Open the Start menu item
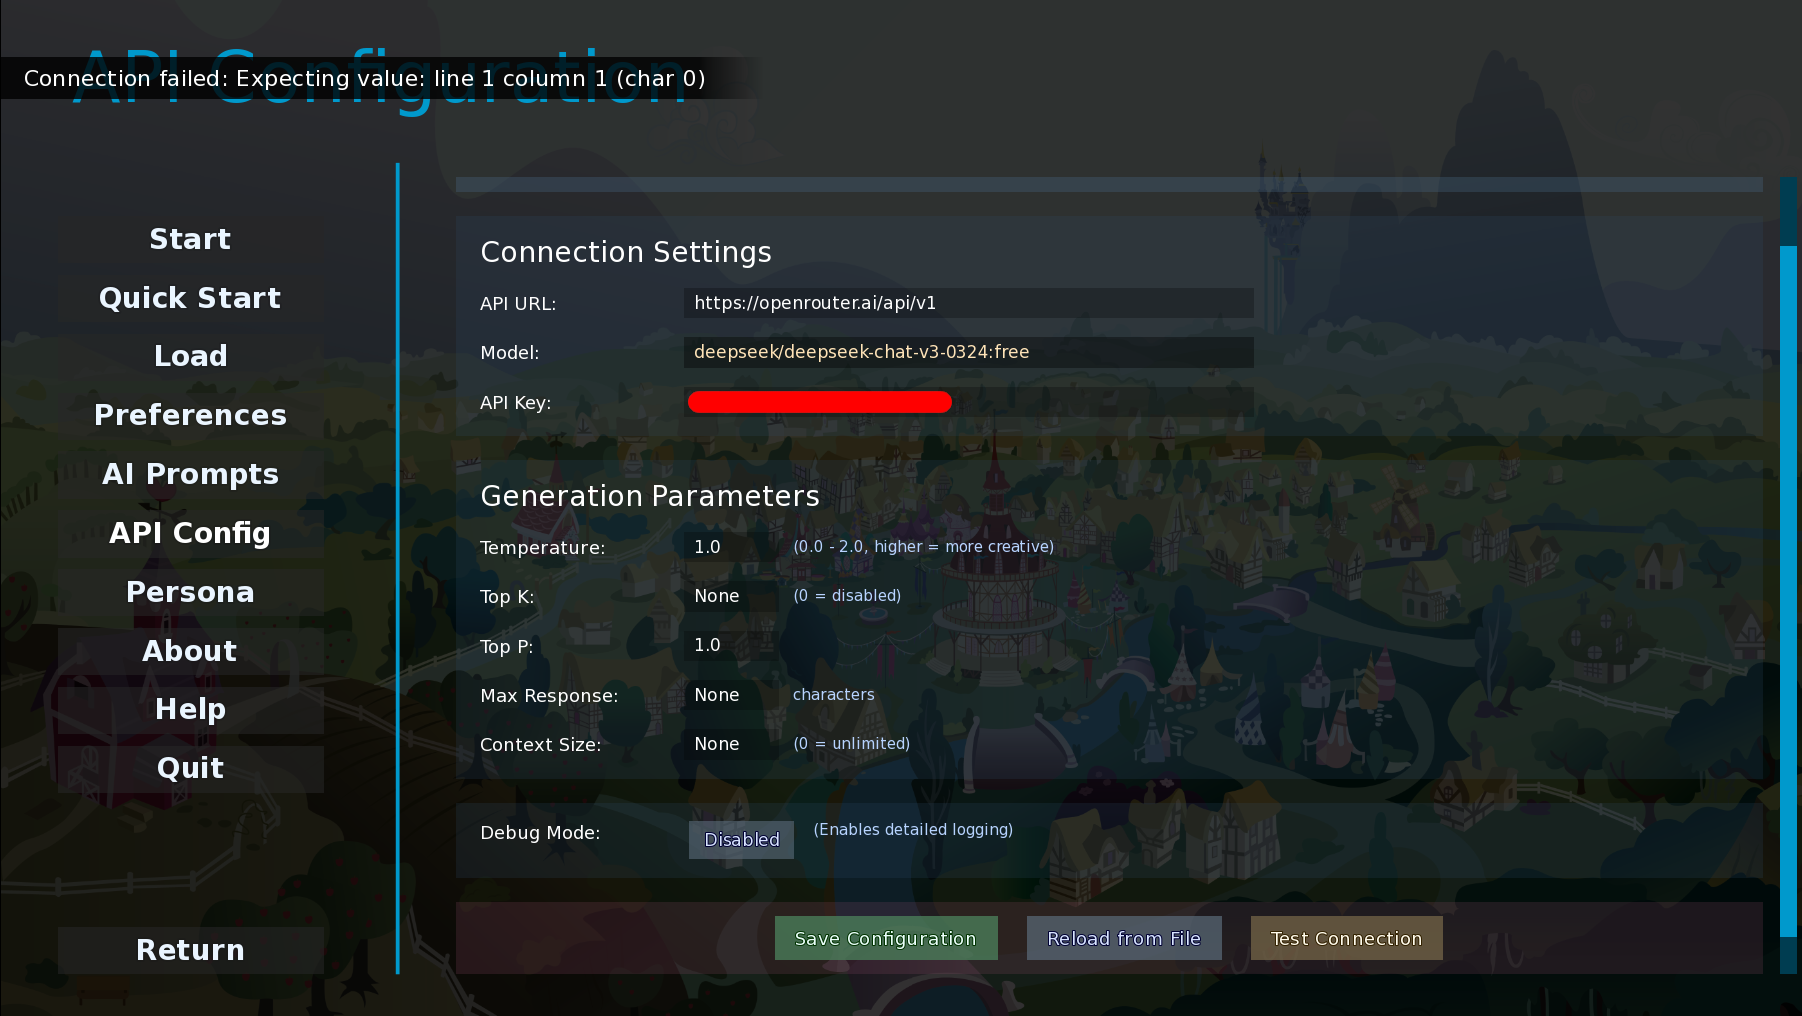The image size is (1802, 1016). click(x=190, y=239)
